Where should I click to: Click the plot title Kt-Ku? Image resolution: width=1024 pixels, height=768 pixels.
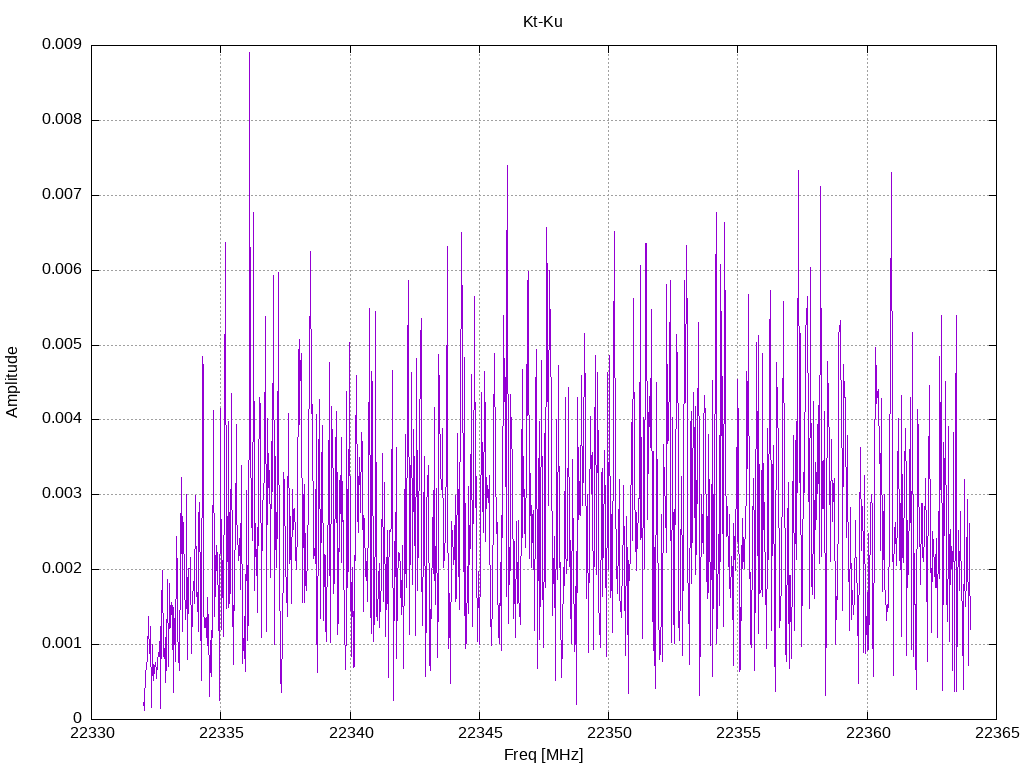pos(543,22)
